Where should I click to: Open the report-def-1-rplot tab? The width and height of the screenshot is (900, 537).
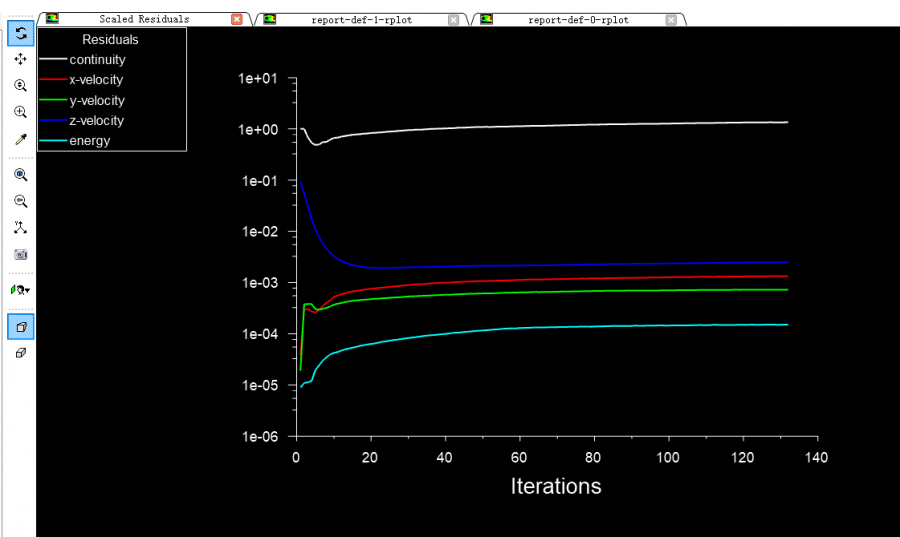click(x=355, y=19)
